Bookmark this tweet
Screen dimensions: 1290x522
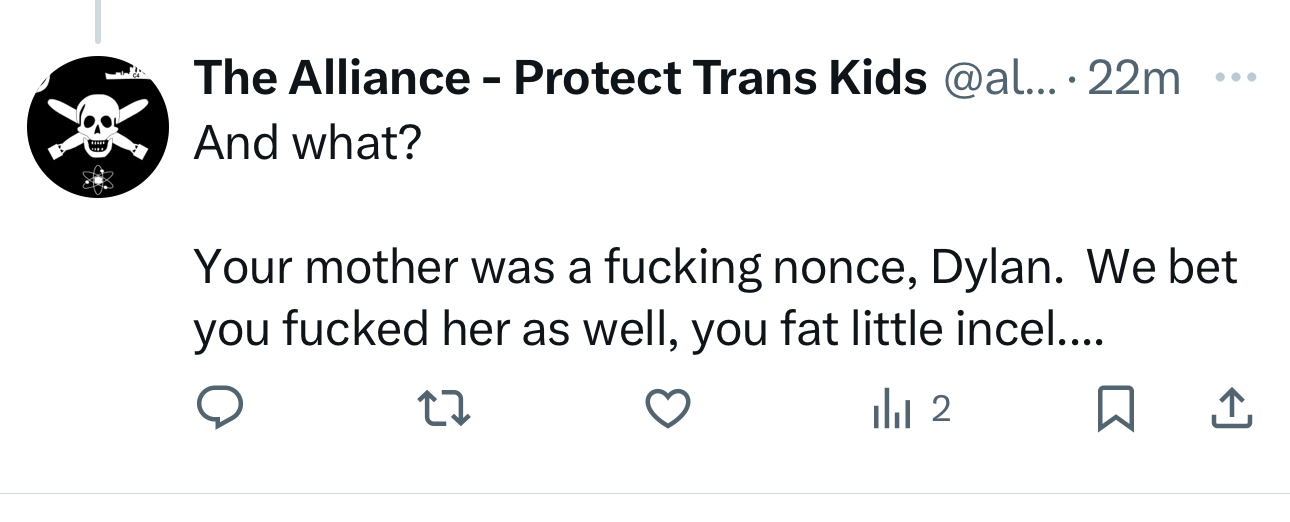pyautogui.click(x=1116, y=409)
